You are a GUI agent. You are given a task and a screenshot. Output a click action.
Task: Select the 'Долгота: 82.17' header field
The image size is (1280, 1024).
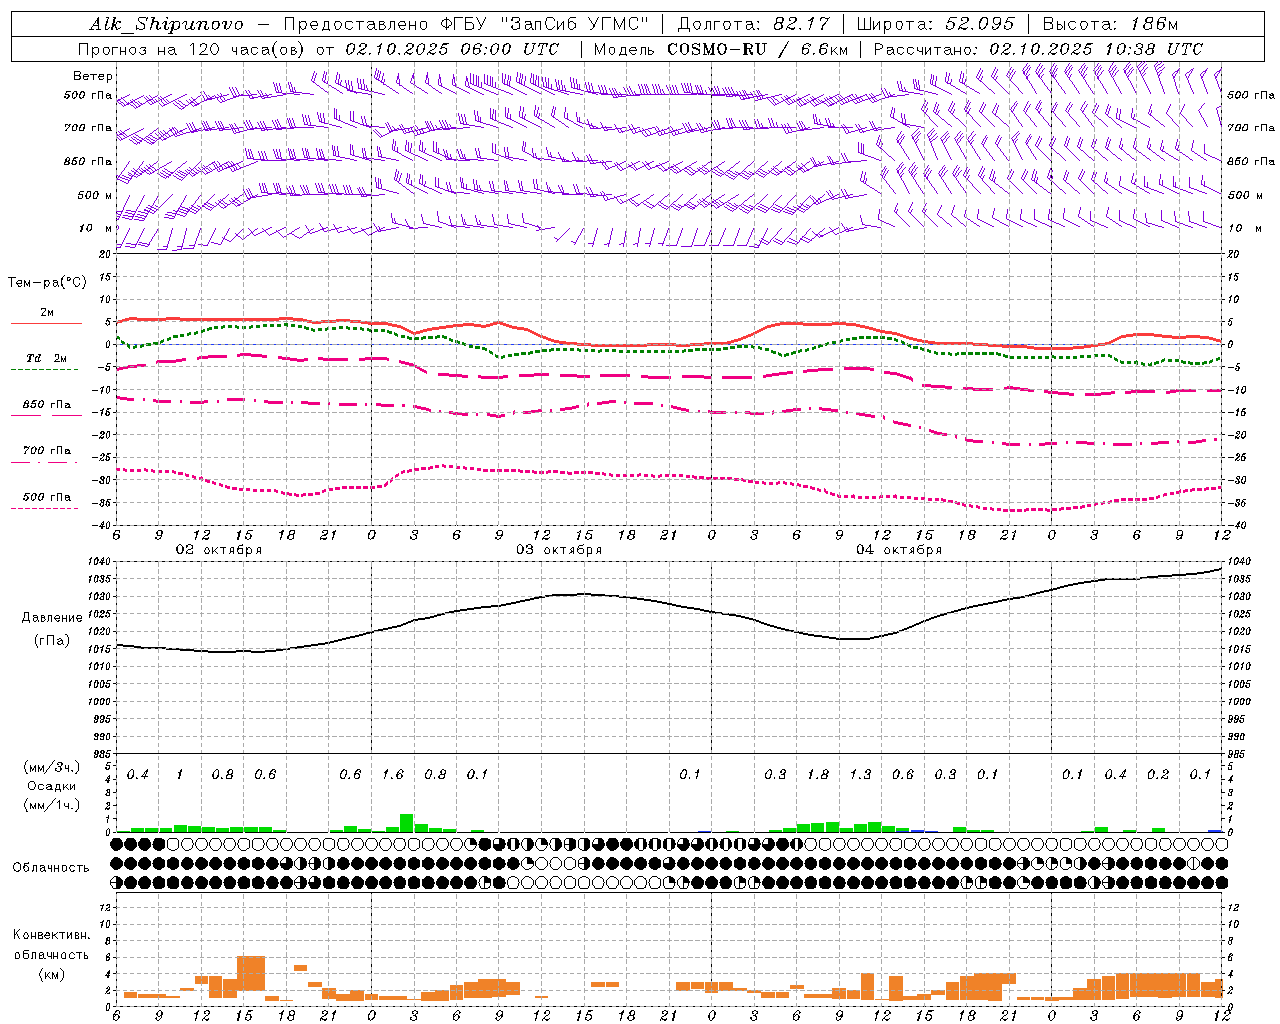pyautogui.click(x=755, y=24)
